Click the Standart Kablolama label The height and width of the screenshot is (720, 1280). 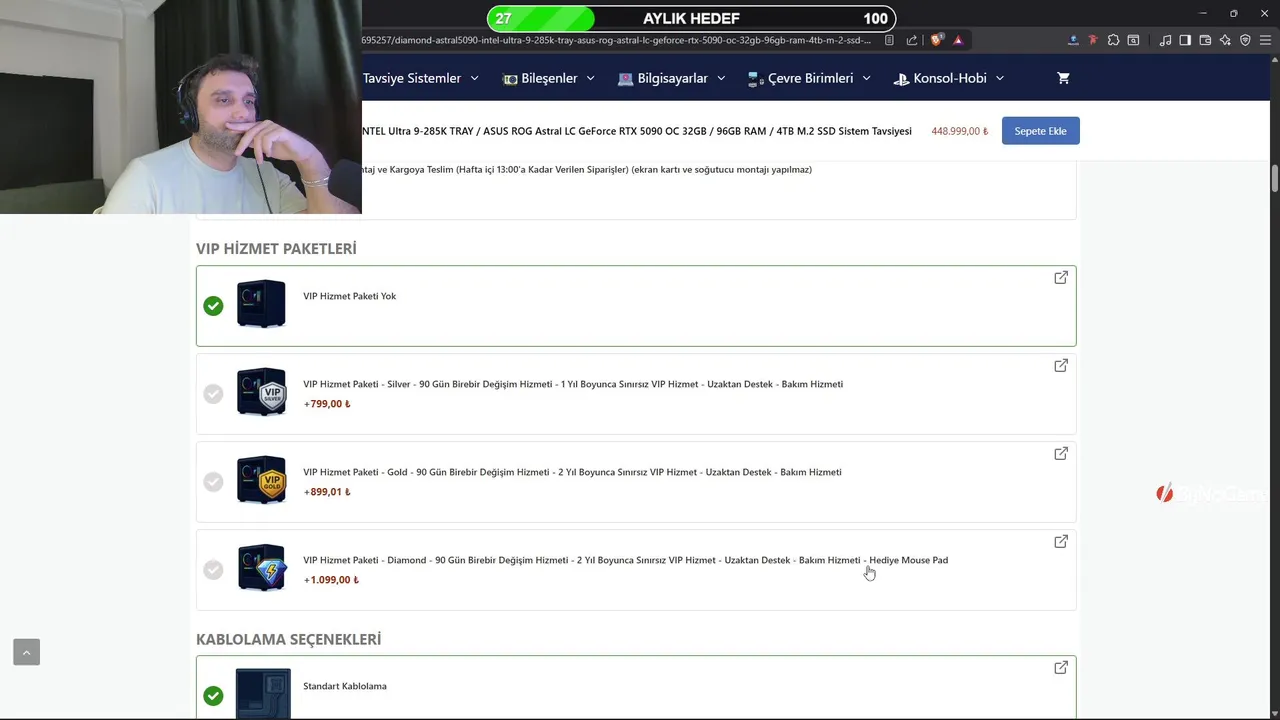345,686
